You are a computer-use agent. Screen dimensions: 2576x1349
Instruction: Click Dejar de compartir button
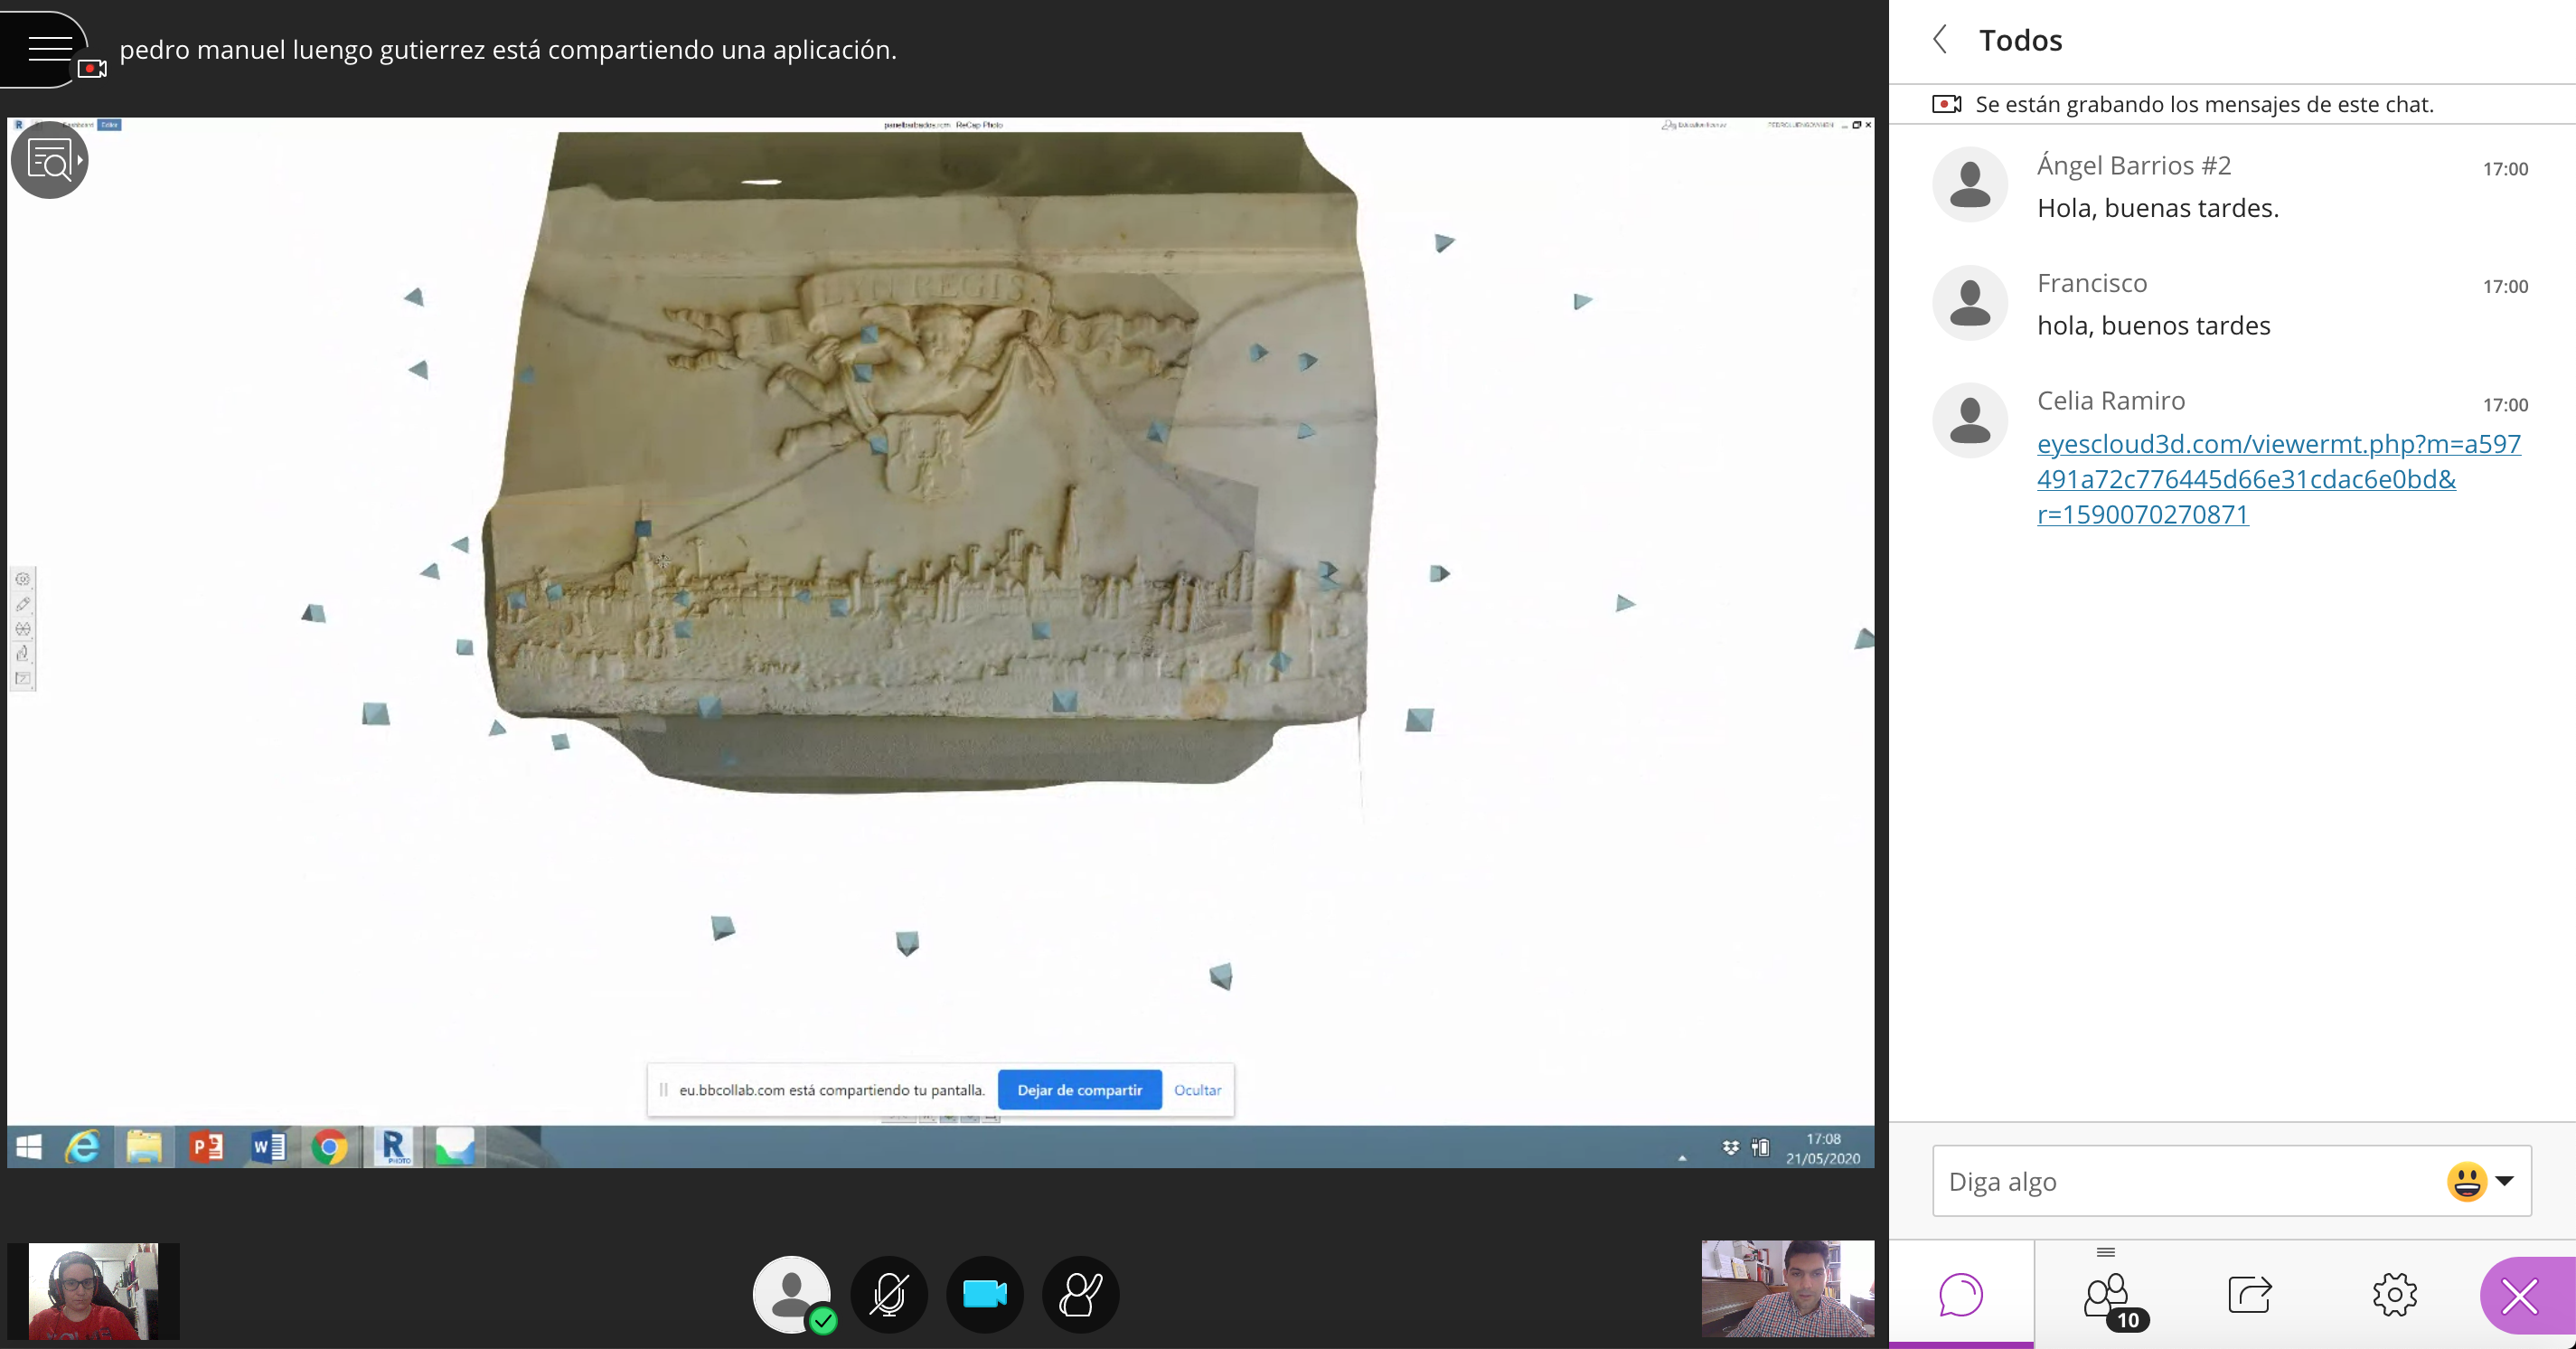tap(1079, 1090)
